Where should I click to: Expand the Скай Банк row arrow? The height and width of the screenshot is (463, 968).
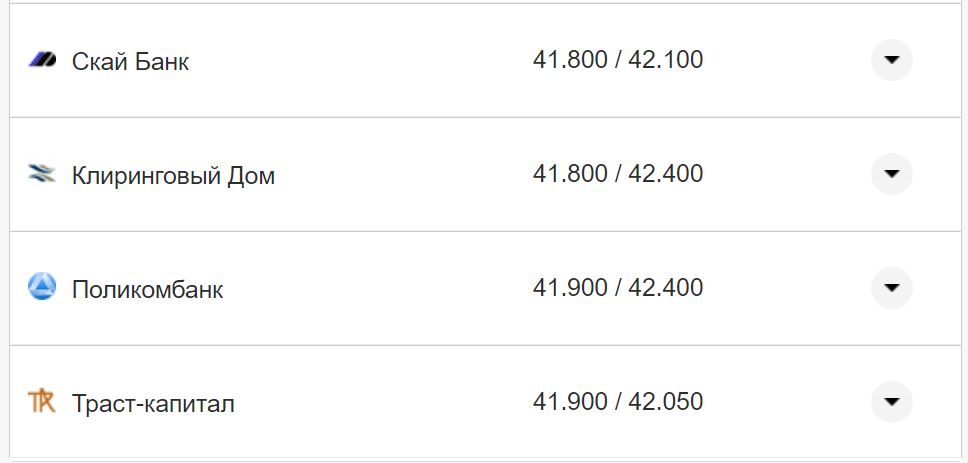pos(891,60)
